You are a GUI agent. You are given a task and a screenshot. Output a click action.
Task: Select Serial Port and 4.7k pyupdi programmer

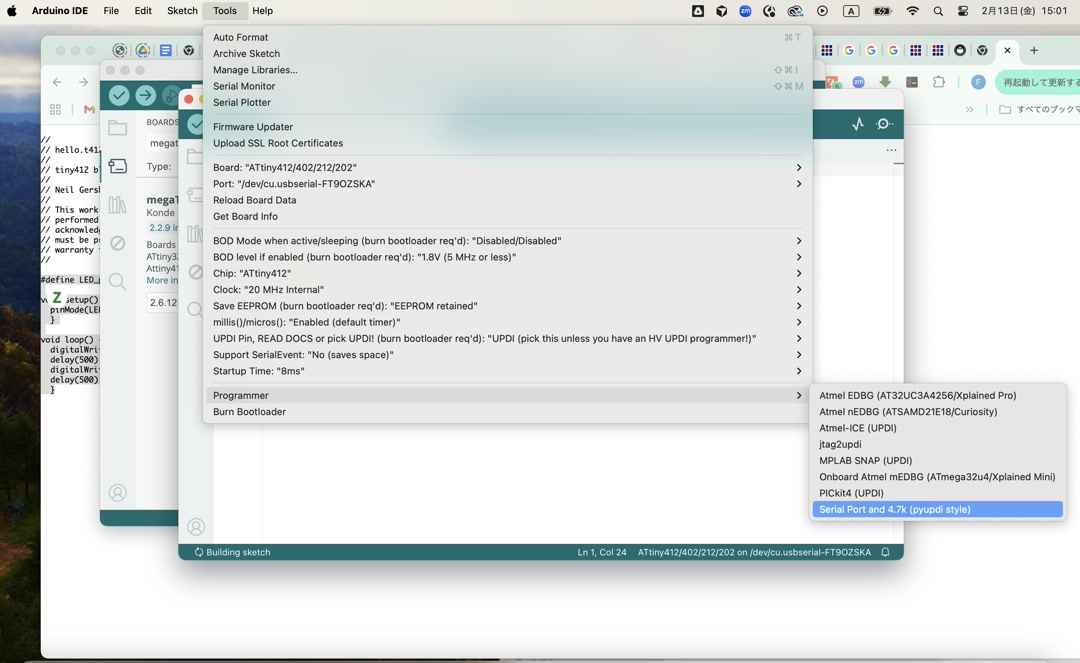937,509
